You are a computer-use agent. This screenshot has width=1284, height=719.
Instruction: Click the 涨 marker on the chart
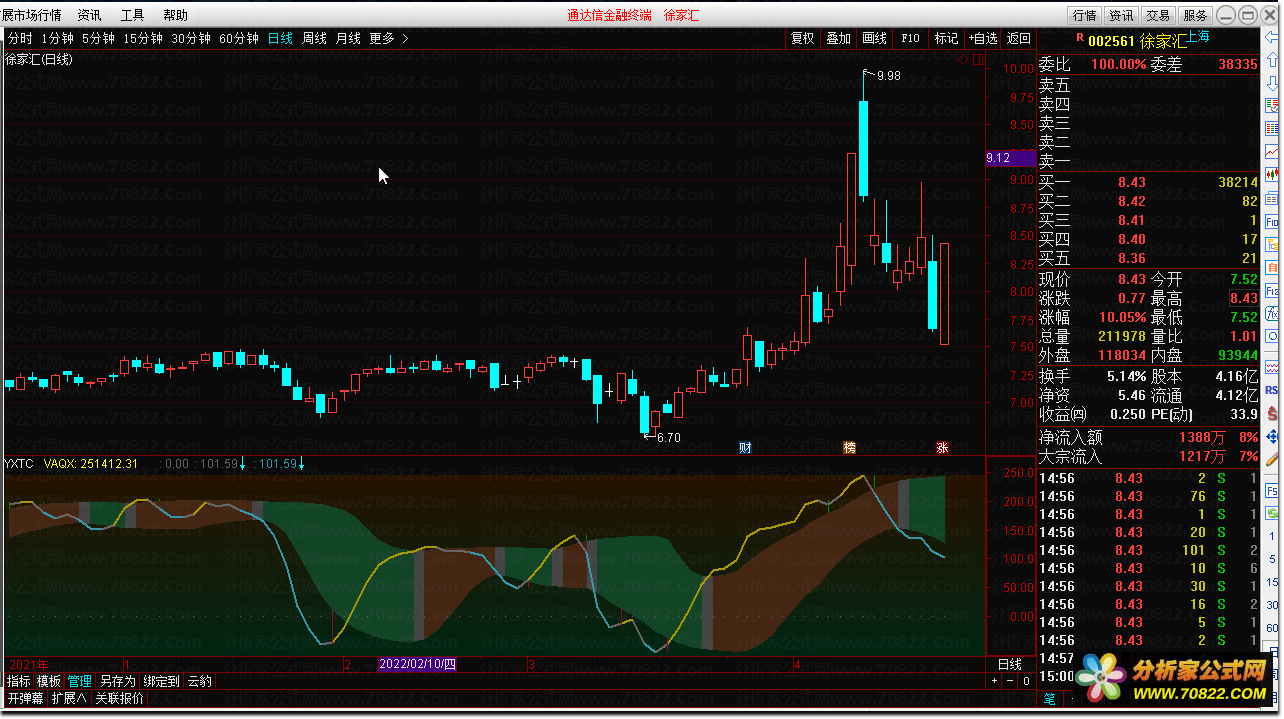[x=942, y=447]
